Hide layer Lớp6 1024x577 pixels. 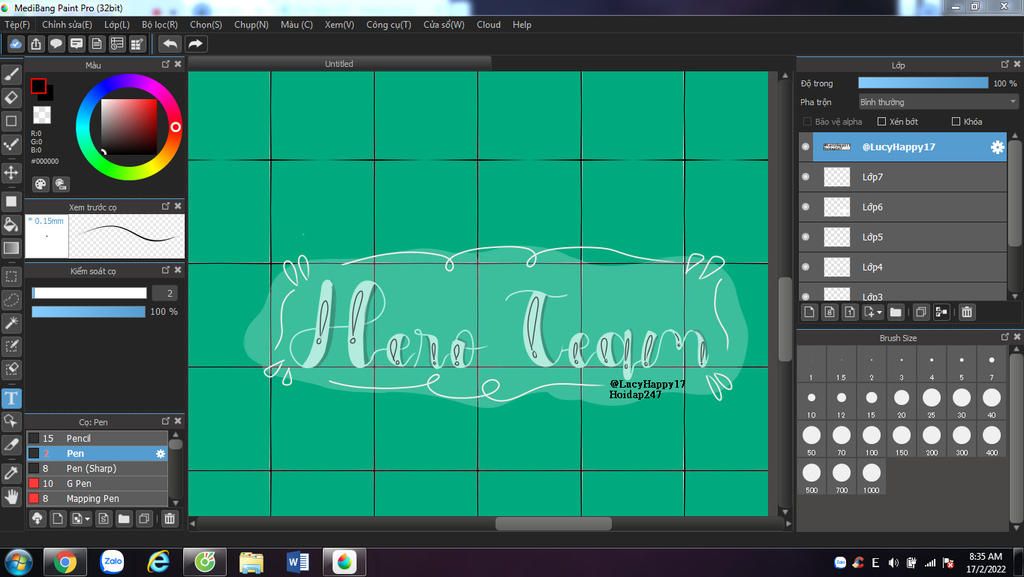(x=805, y=207)
